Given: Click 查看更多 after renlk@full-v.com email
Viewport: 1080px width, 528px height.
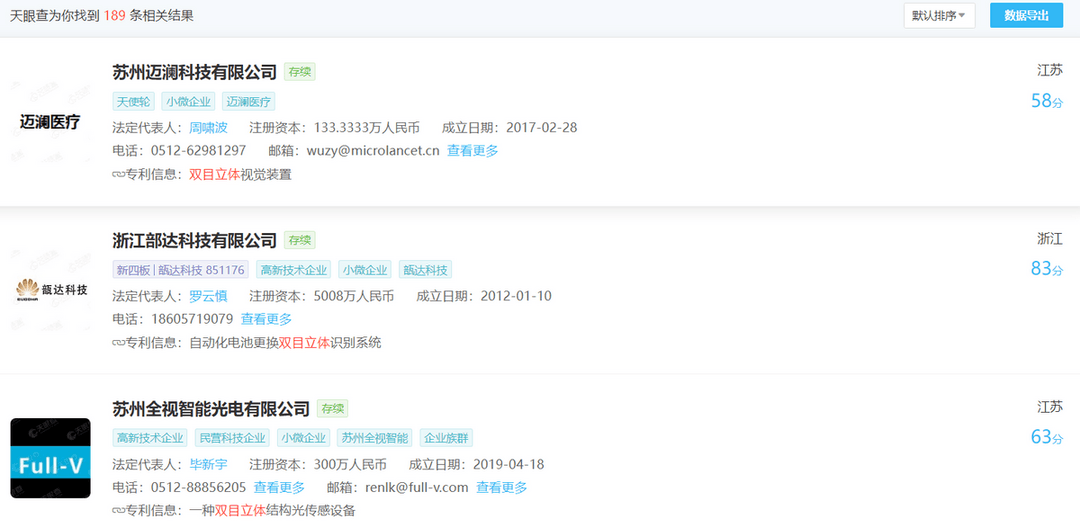Looking at the screenshot, I should (x=501, y=487).
